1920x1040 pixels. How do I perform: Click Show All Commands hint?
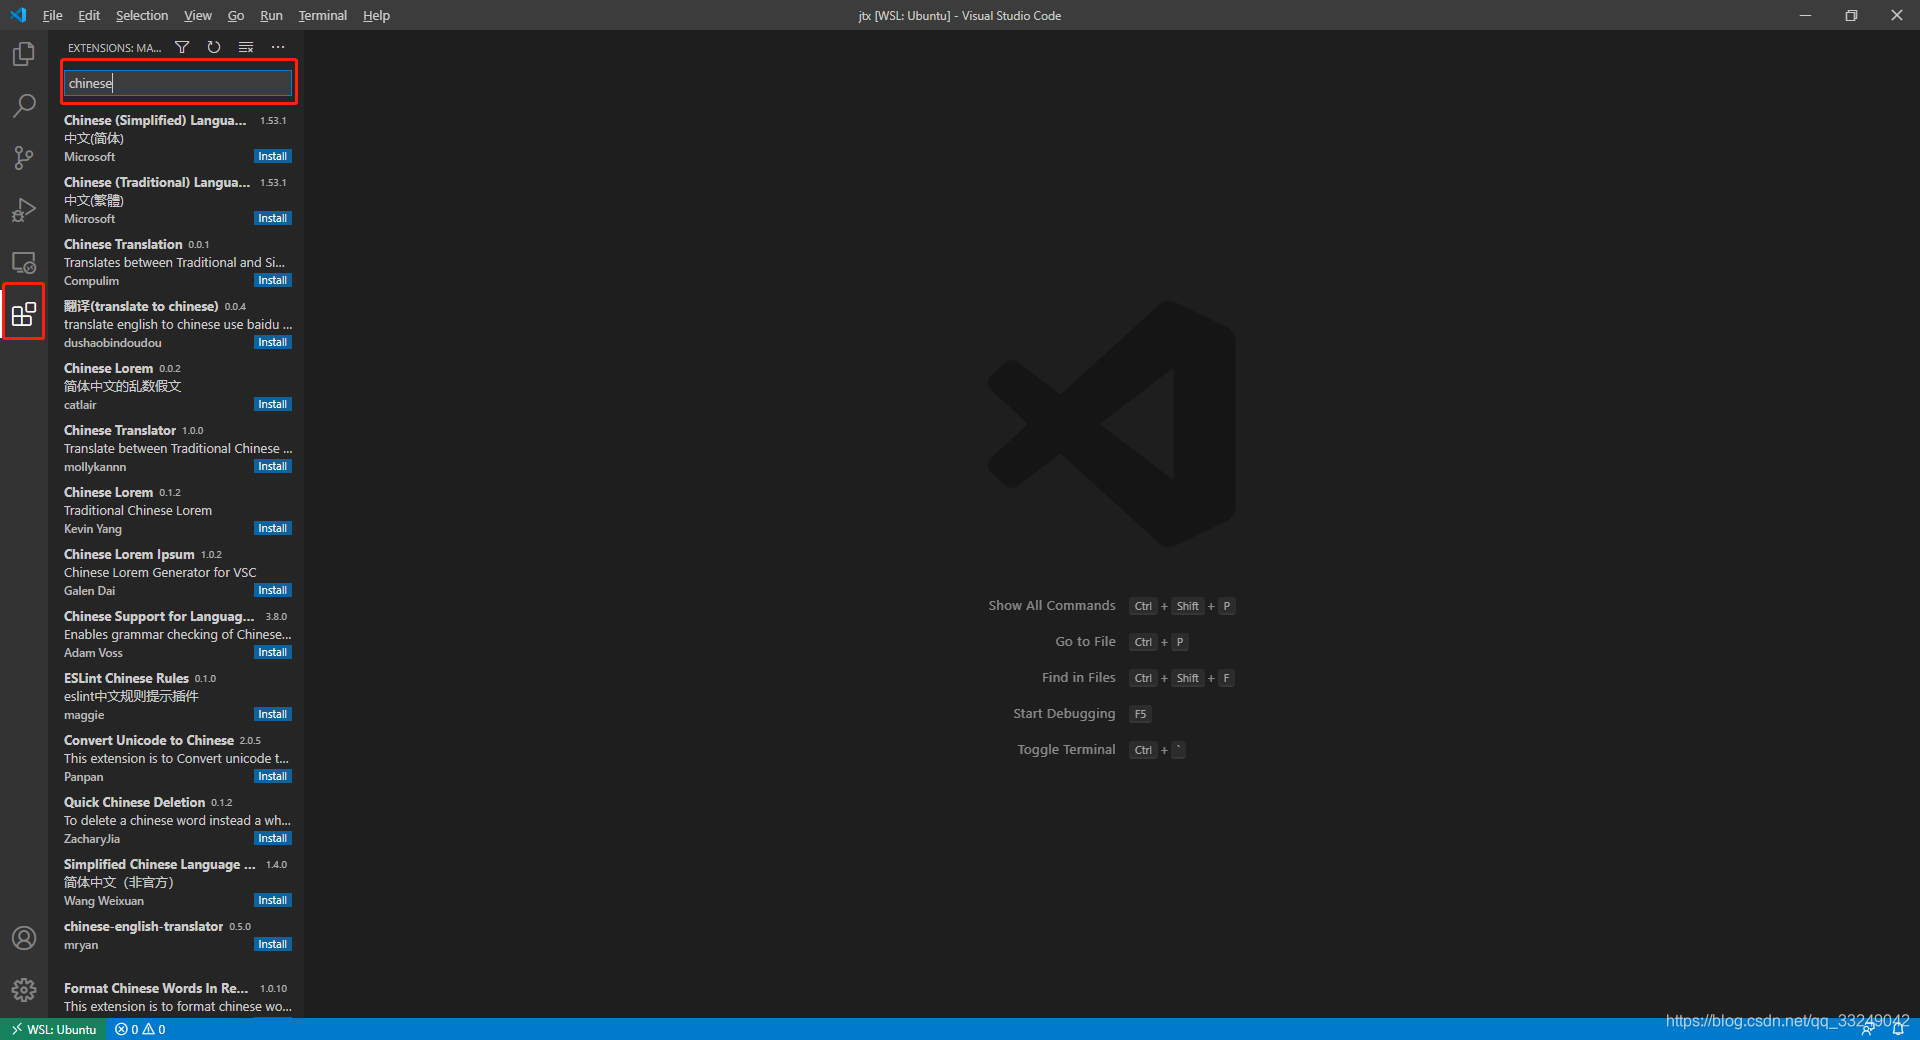[1052, 605]
